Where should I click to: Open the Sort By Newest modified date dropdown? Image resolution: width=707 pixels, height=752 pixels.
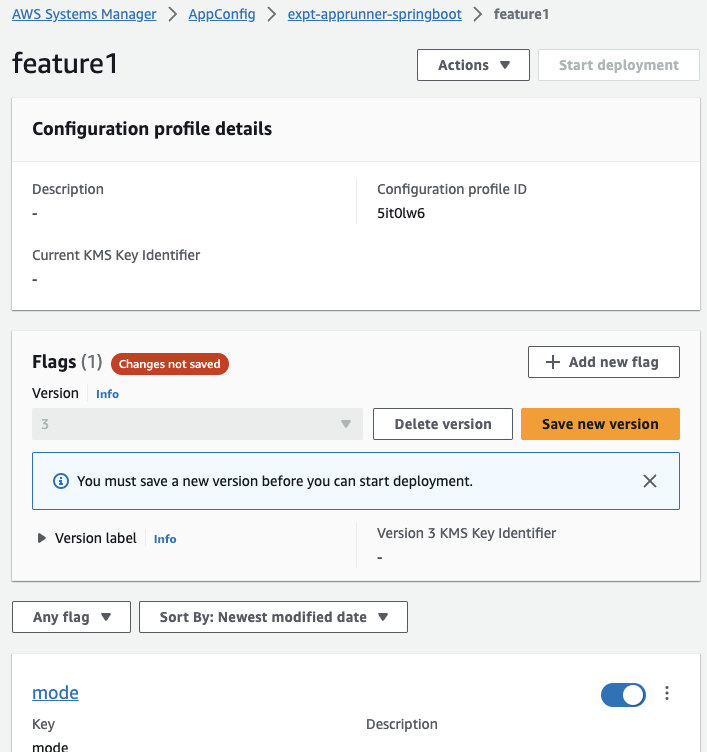point(273,617)
